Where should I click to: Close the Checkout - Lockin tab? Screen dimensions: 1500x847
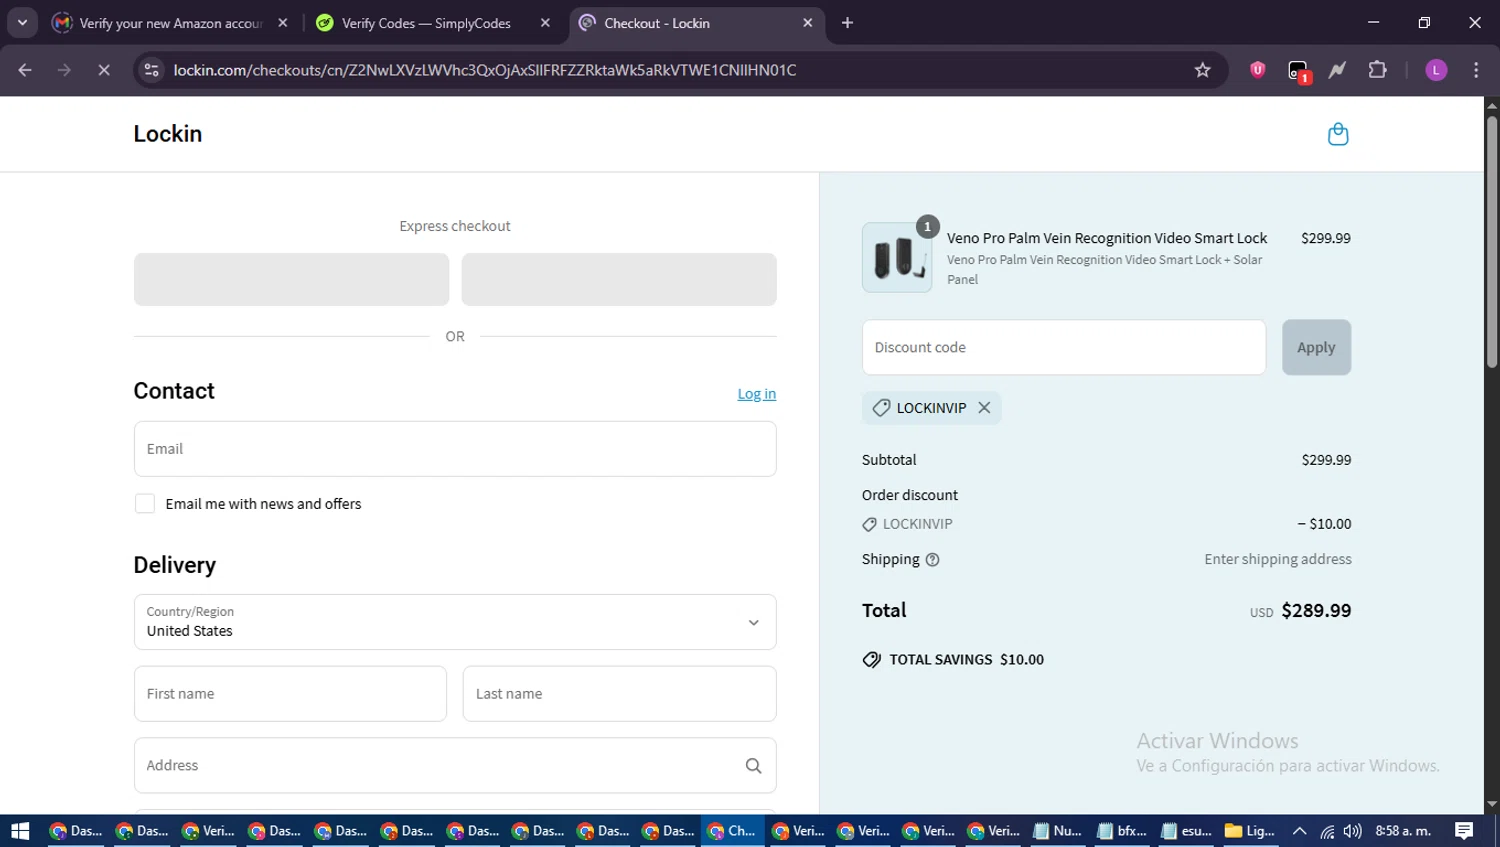coord(808,23)
